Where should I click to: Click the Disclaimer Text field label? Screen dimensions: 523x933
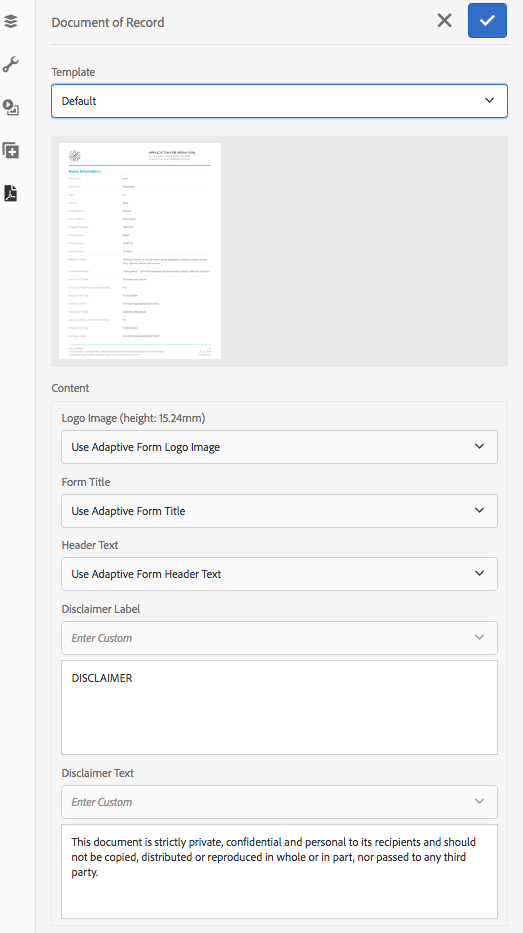coord(98,773)
